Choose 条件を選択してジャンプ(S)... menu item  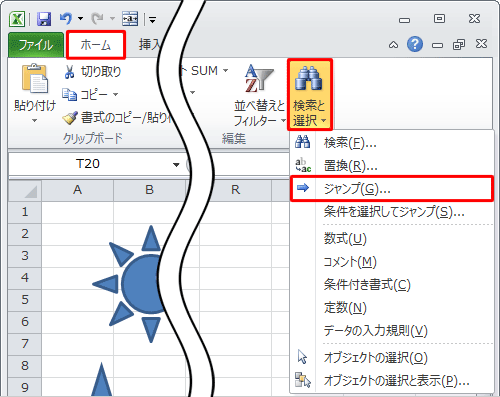tap(392, 211)
